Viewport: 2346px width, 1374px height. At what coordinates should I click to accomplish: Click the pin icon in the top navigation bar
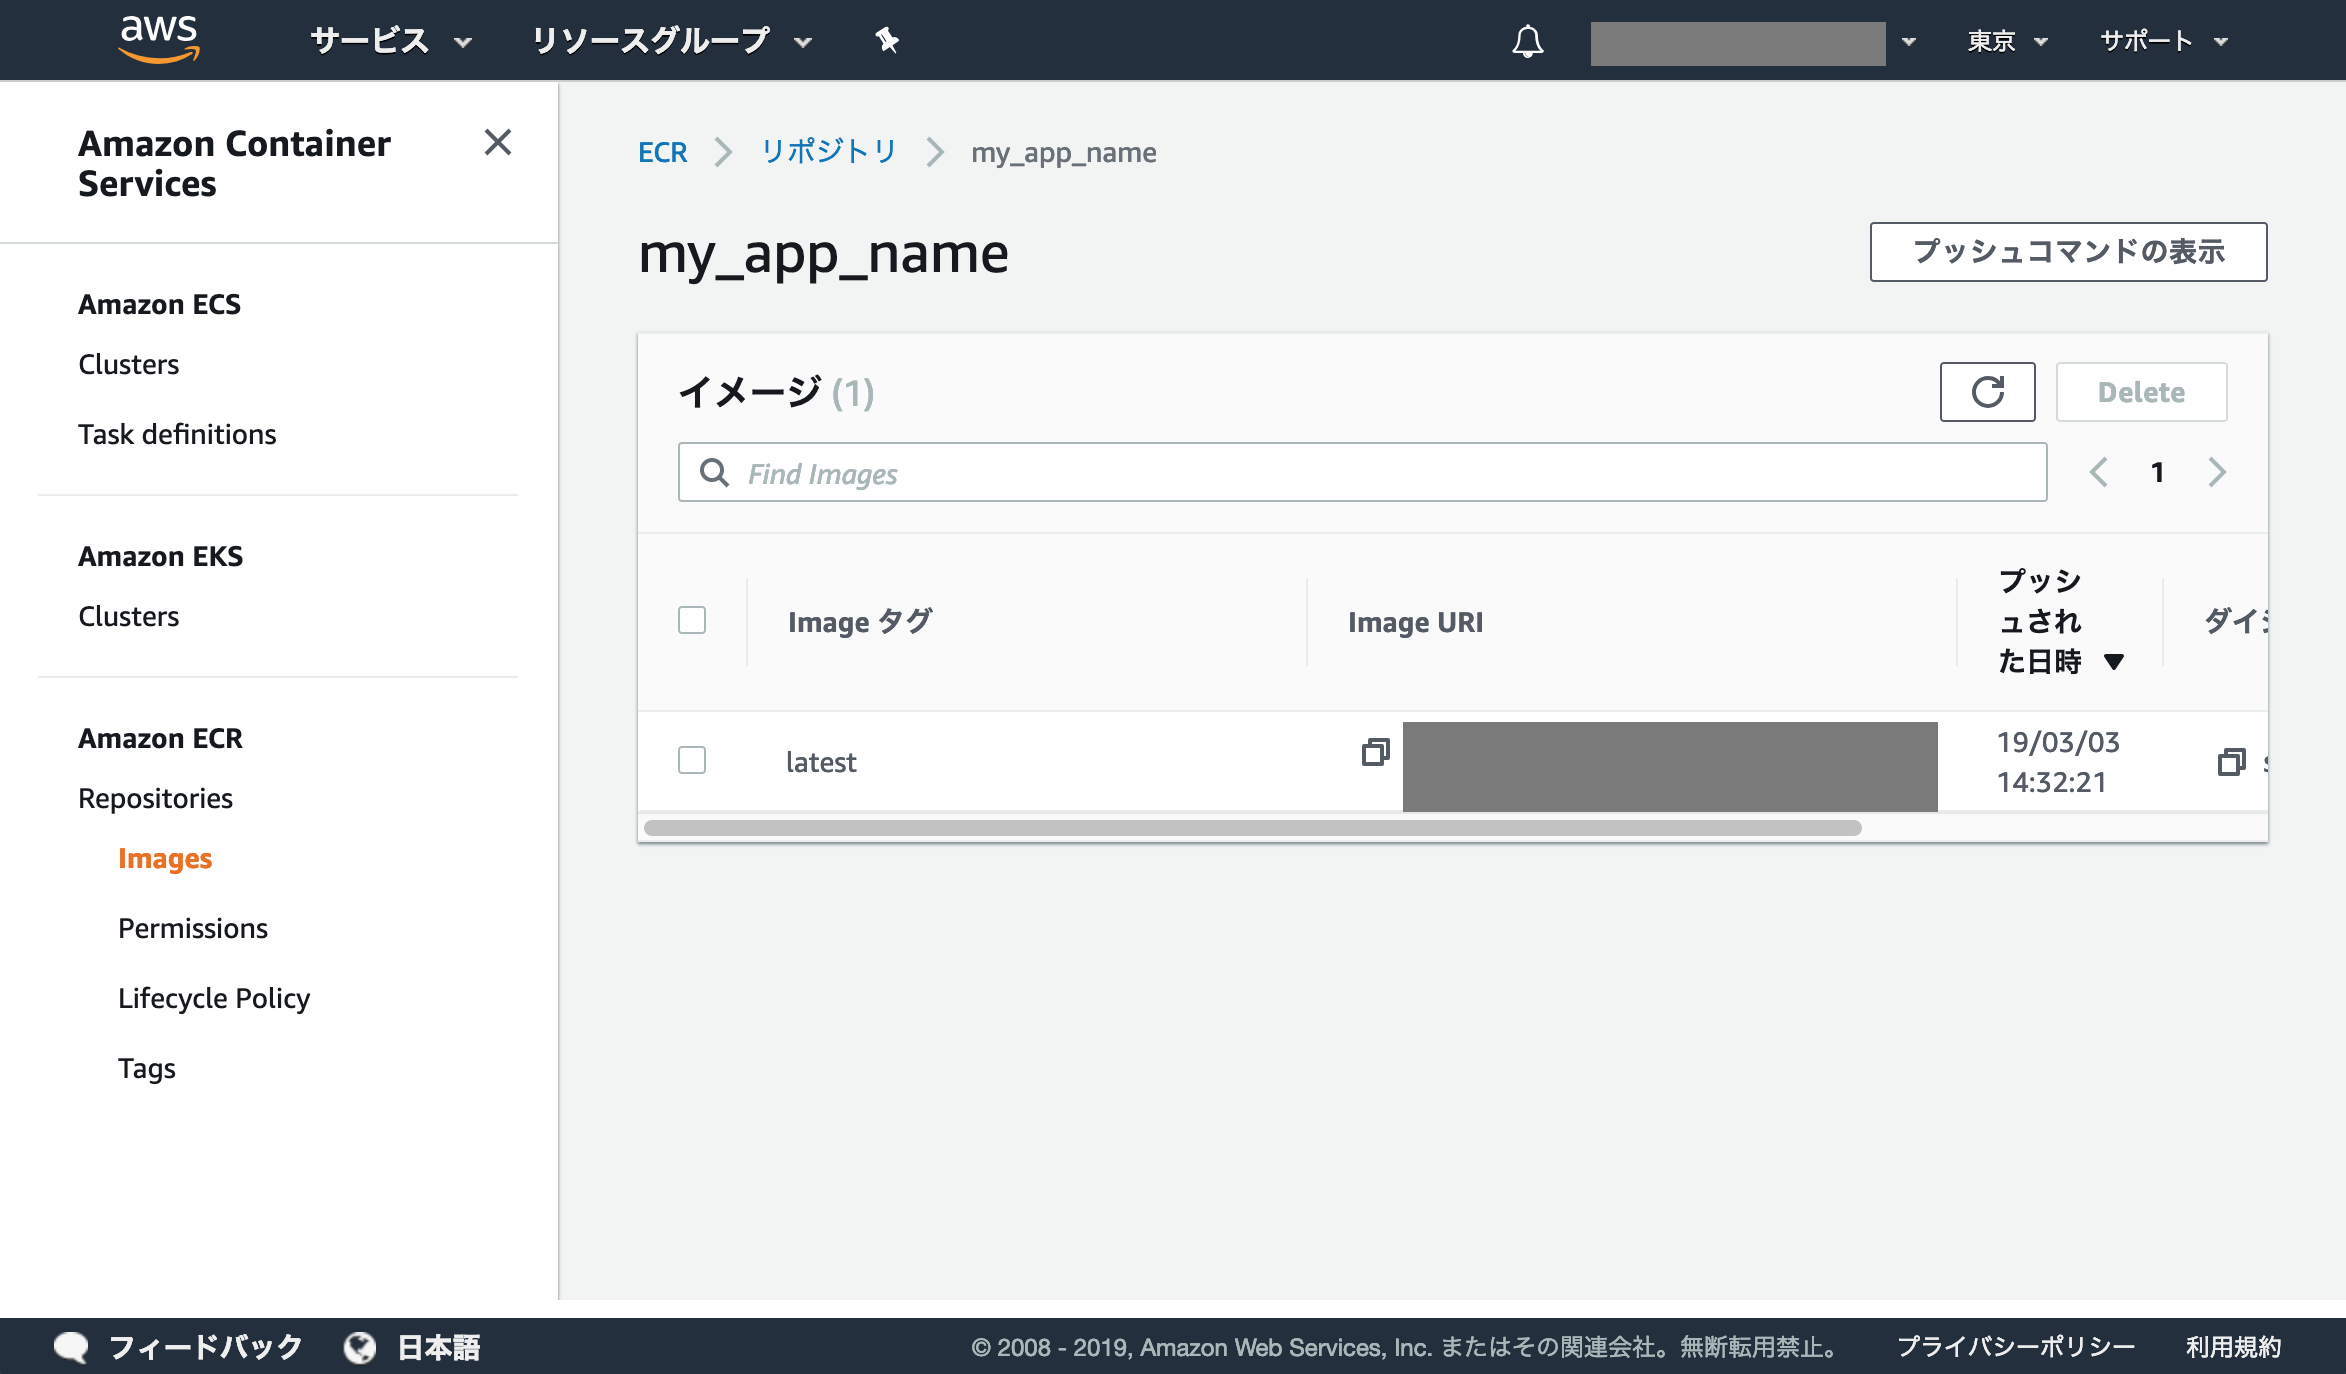point(886,40)
